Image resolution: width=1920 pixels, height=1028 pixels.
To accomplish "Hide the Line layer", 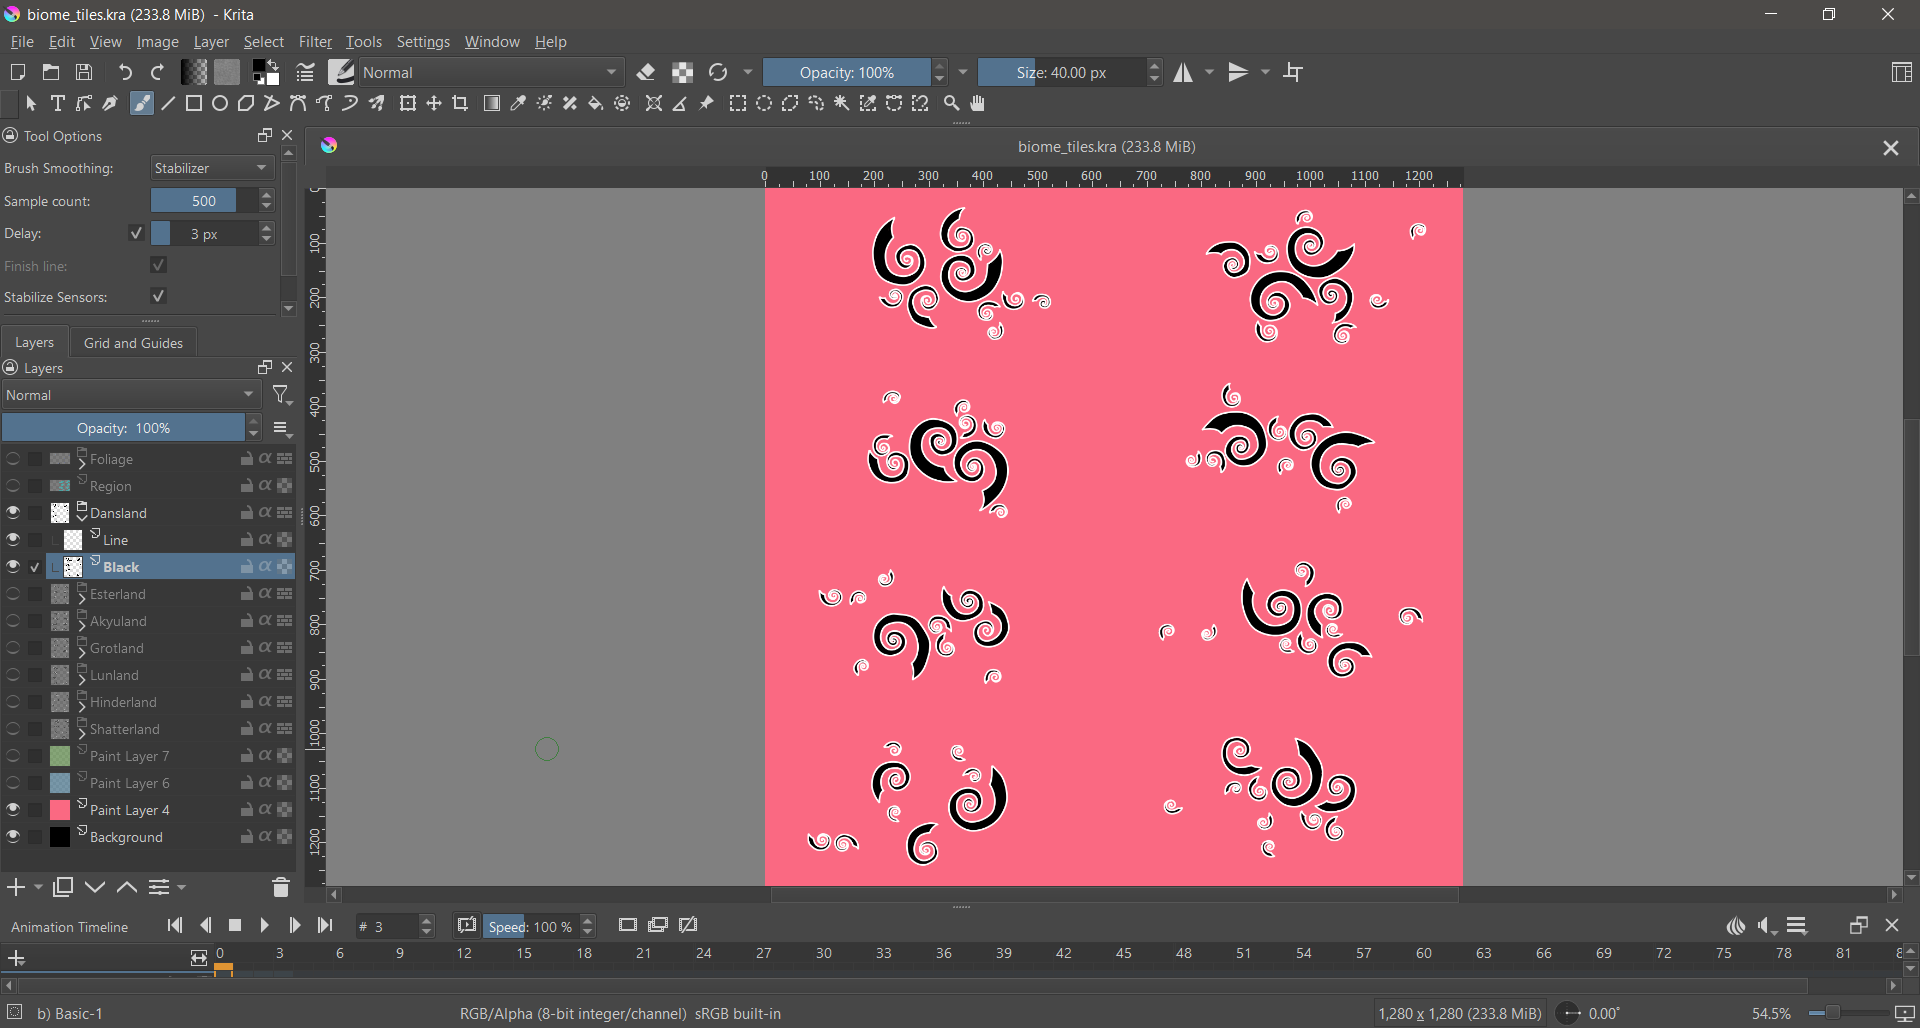I will [x=13, y=539].
